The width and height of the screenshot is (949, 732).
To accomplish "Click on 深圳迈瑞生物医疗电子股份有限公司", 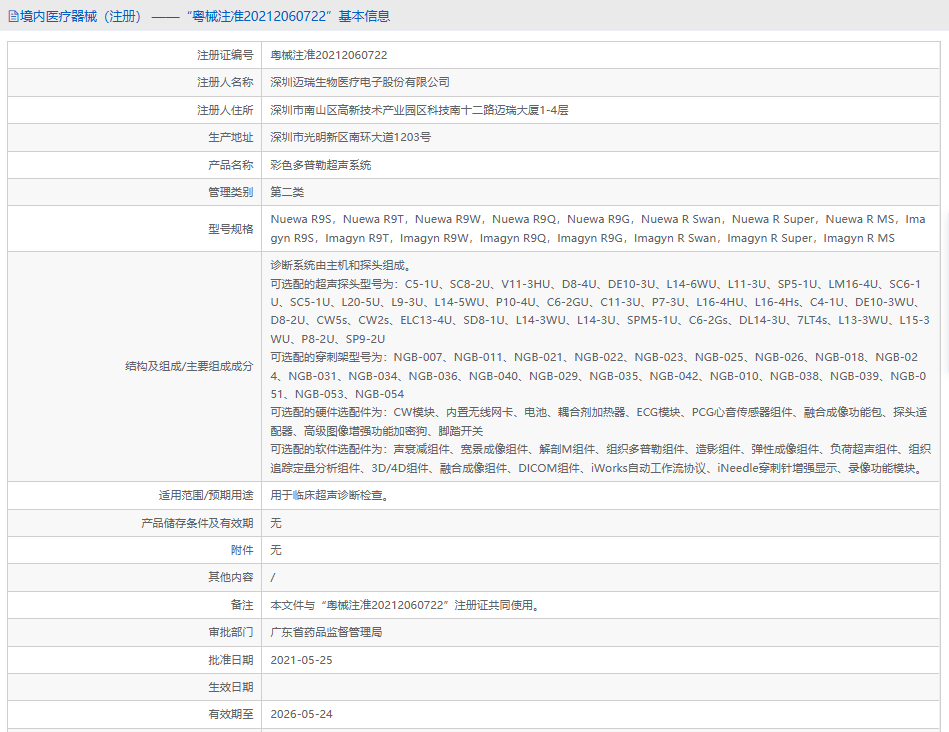I will 360,82.
